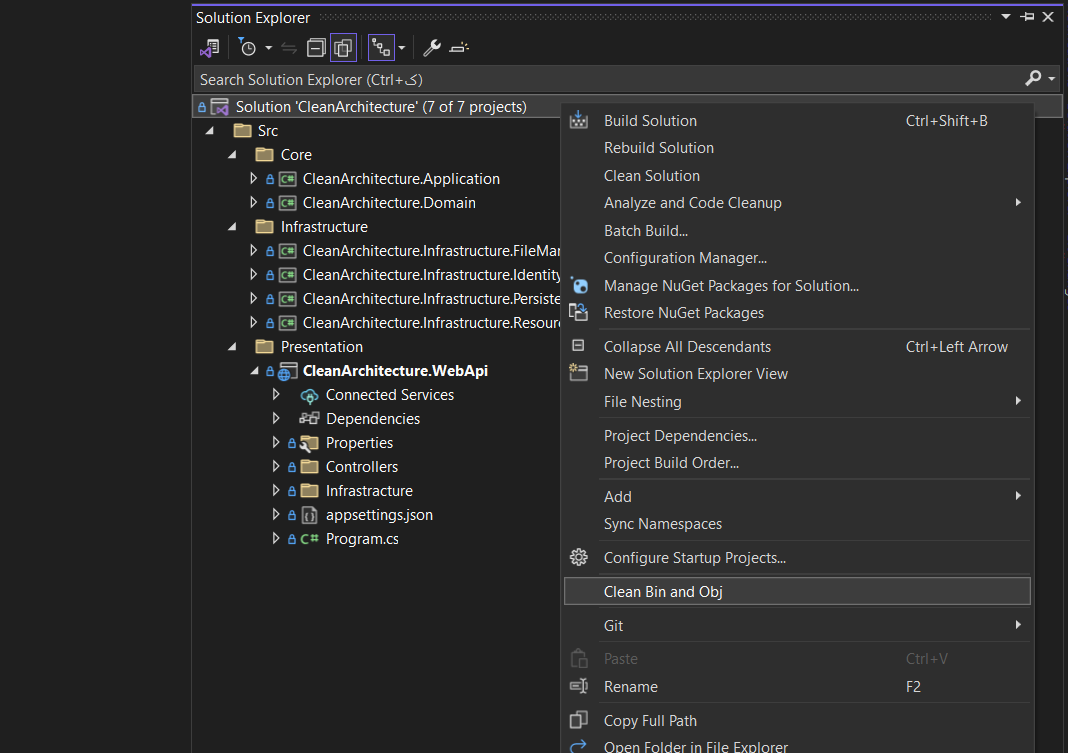Click the Copy Full Path icon

coord(578,719)
